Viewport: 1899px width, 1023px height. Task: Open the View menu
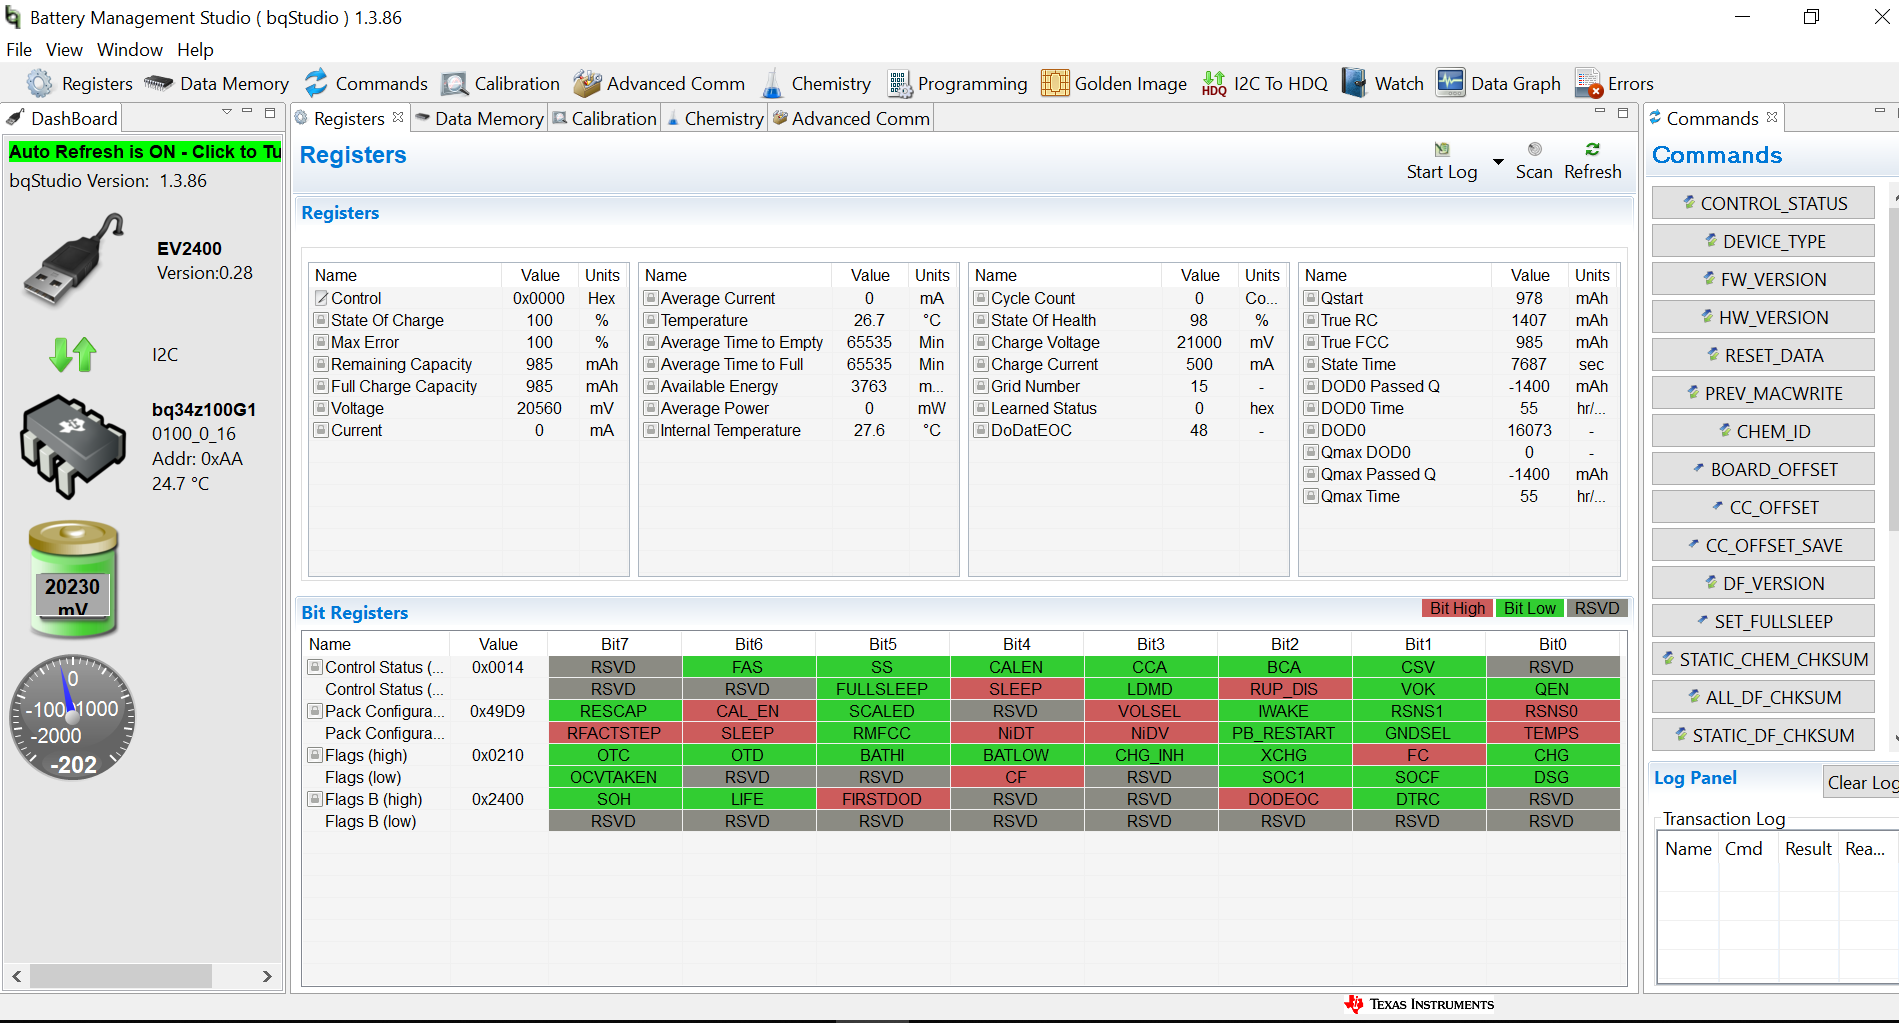(x=64, y=50)
